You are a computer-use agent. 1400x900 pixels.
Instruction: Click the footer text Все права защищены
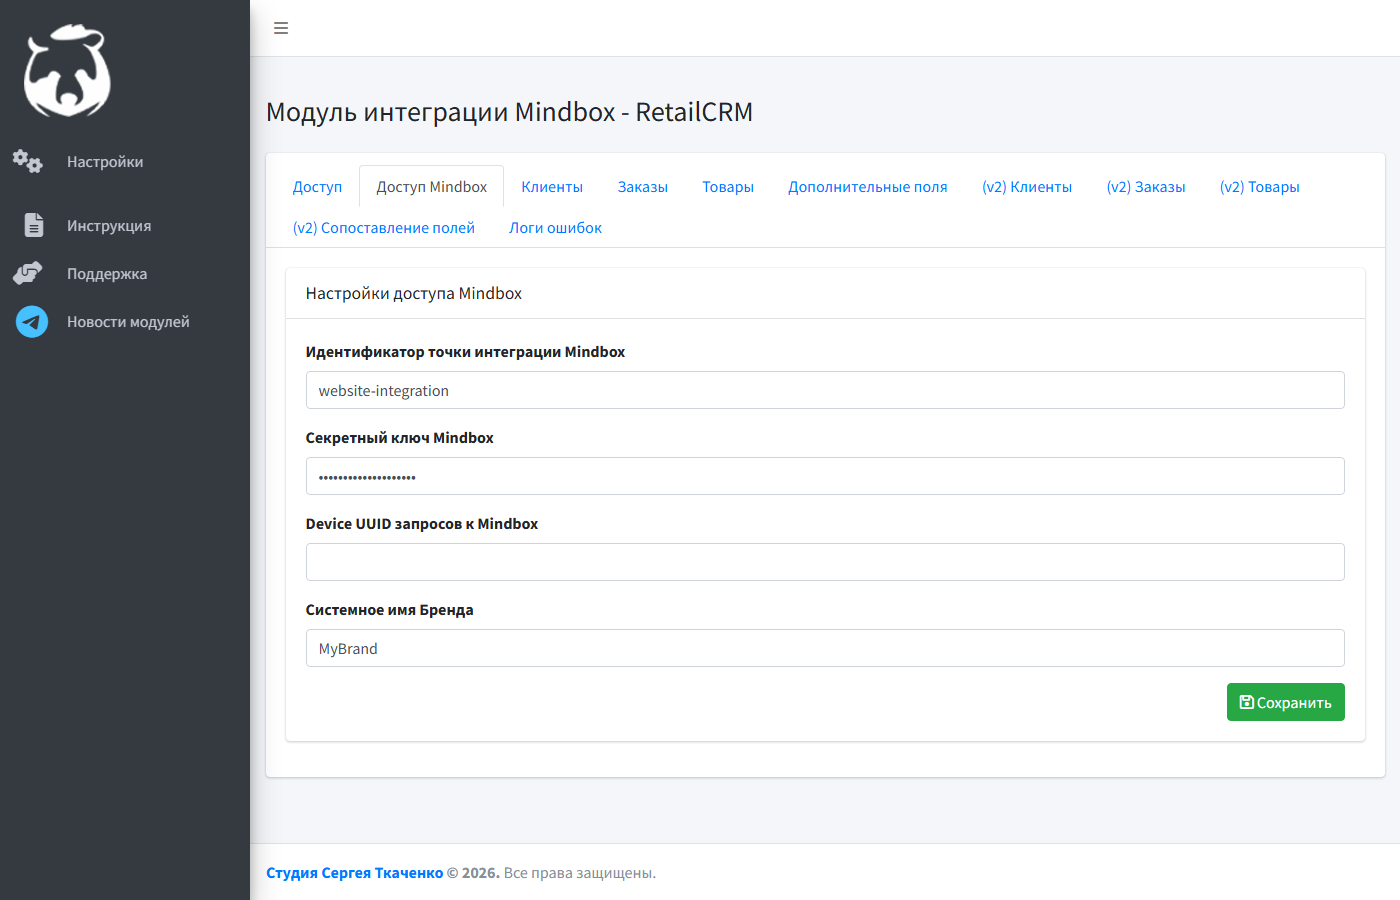click(580, 873)
